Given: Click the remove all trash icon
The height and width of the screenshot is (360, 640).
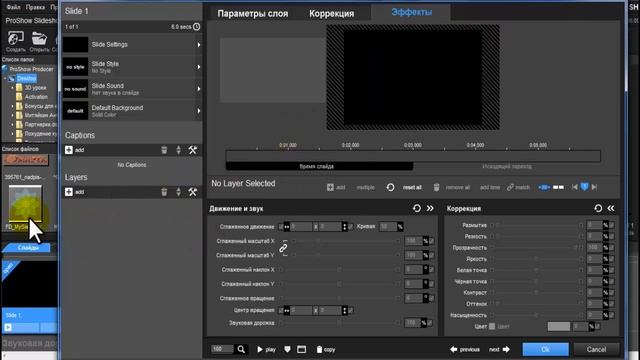Looking at the screenshot, I should 436,187.
